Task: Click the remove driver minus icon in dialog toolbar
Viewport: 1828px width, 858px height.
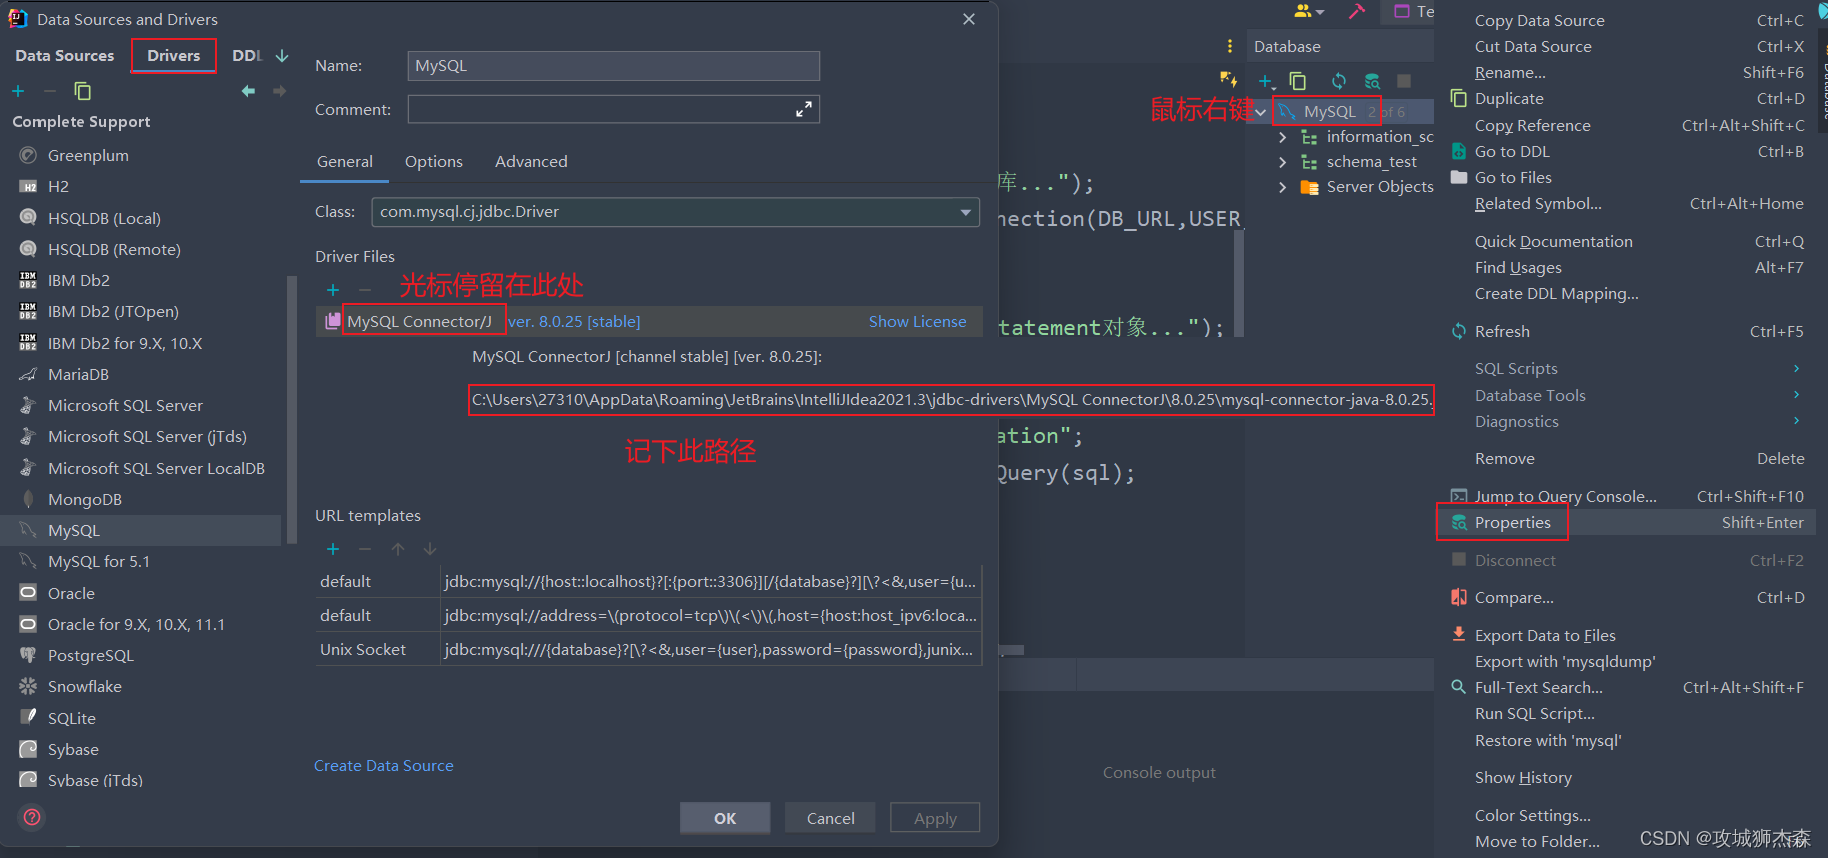Action: click(49, 91)
